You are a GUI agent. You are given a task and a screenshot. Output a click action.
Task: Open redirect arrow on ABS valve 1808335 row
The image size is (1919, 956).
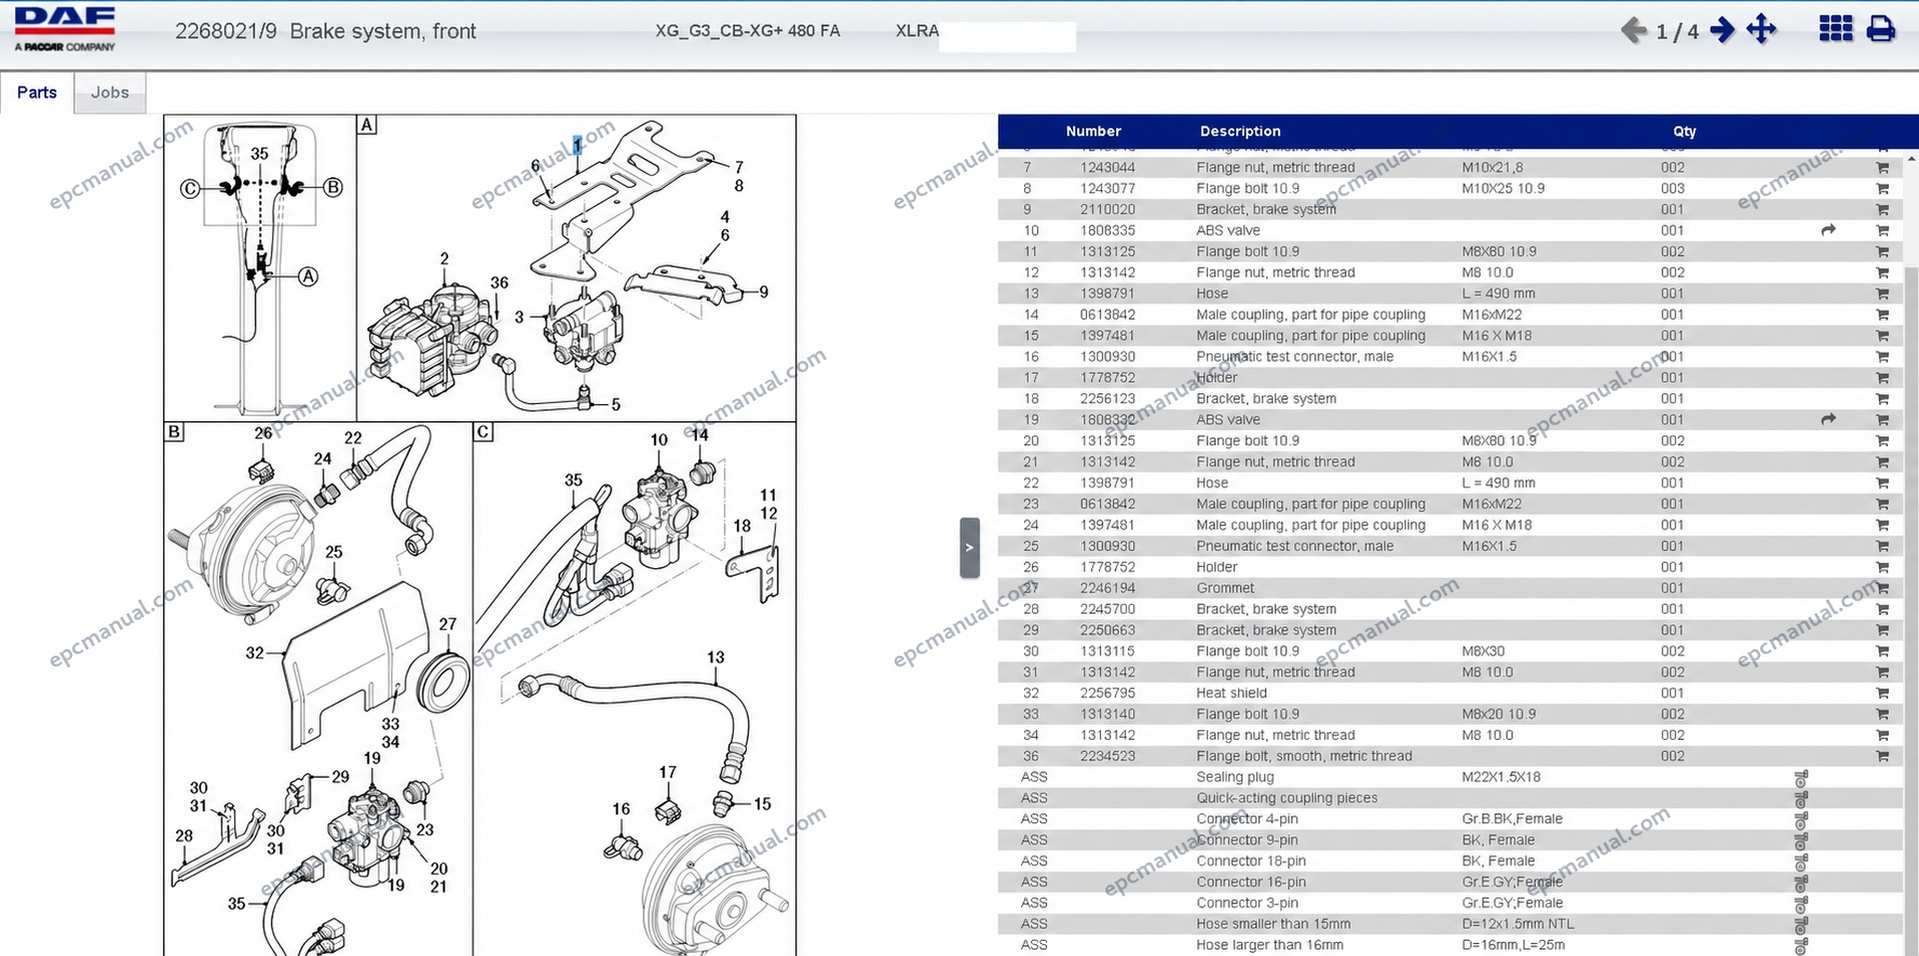tap(1828, 230)
